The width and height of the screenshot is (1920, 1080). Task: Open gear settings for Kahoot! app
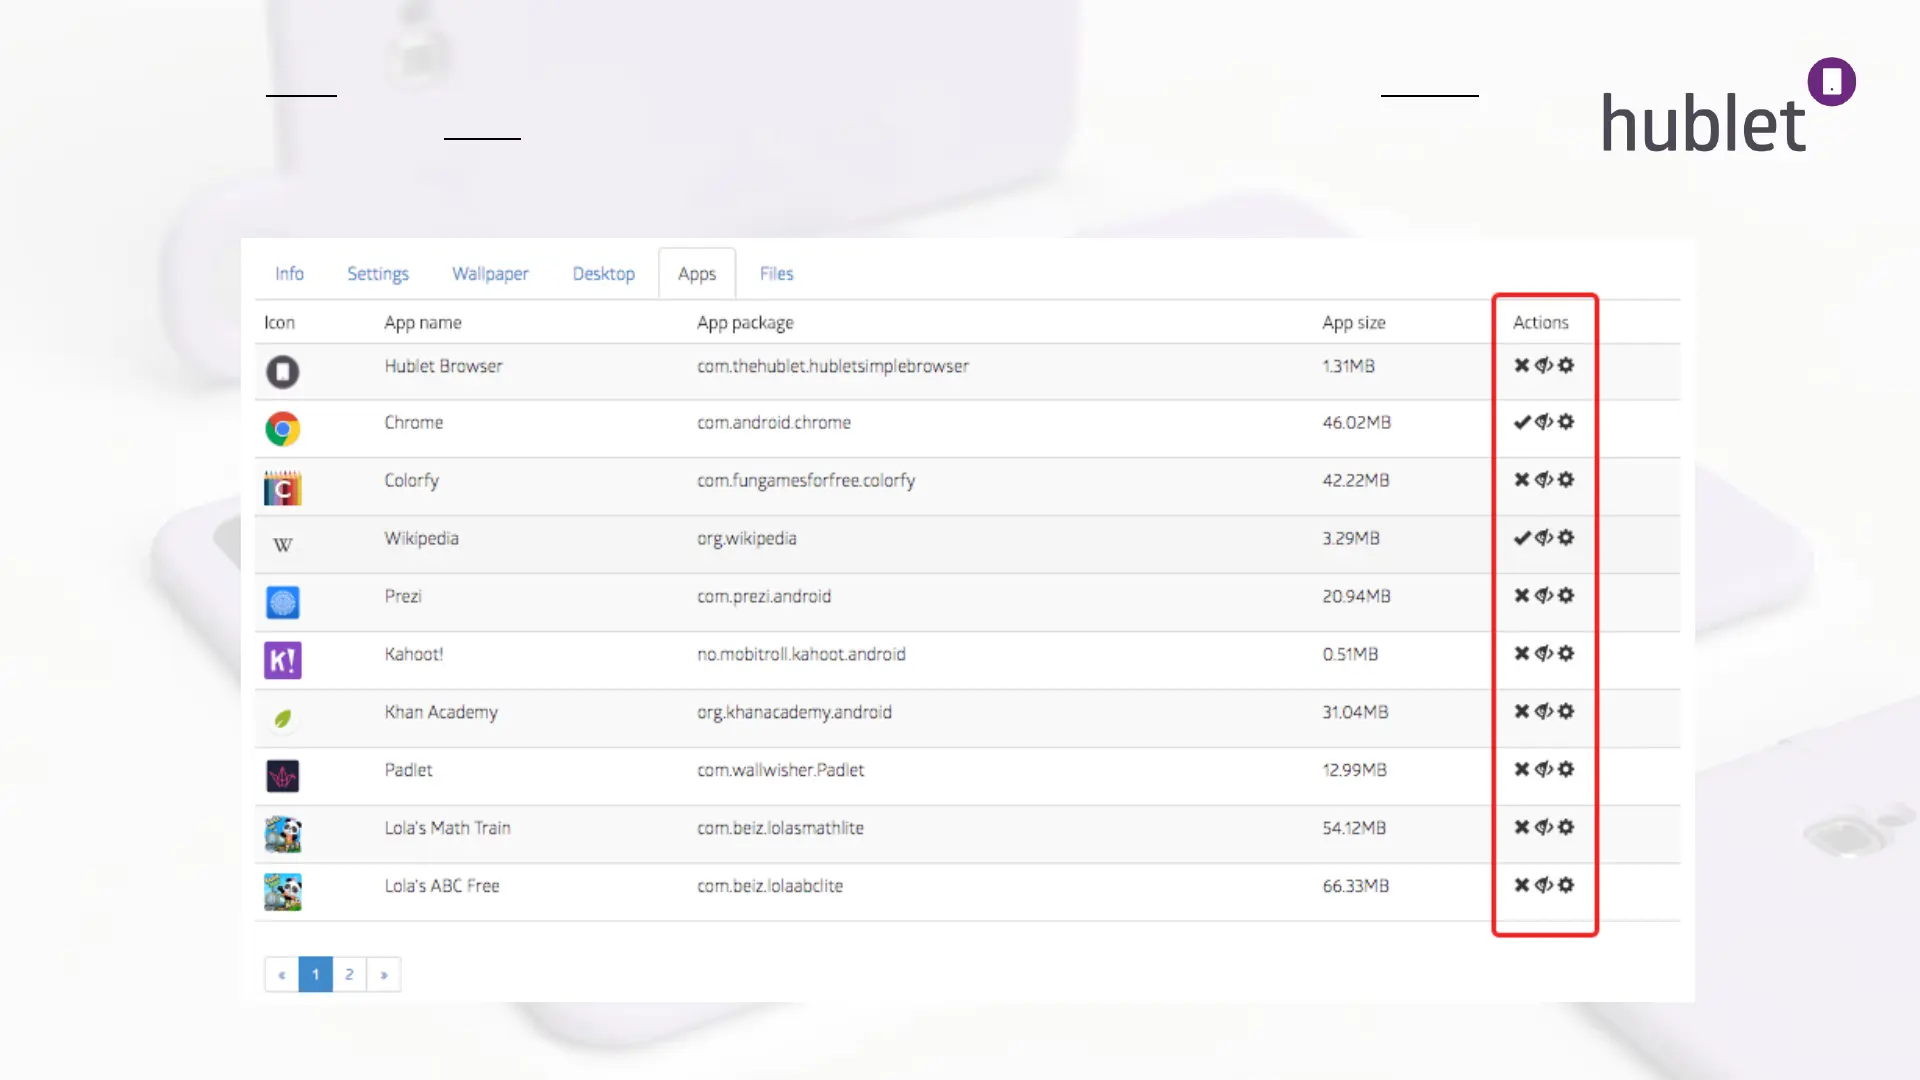pos(1566,654)
